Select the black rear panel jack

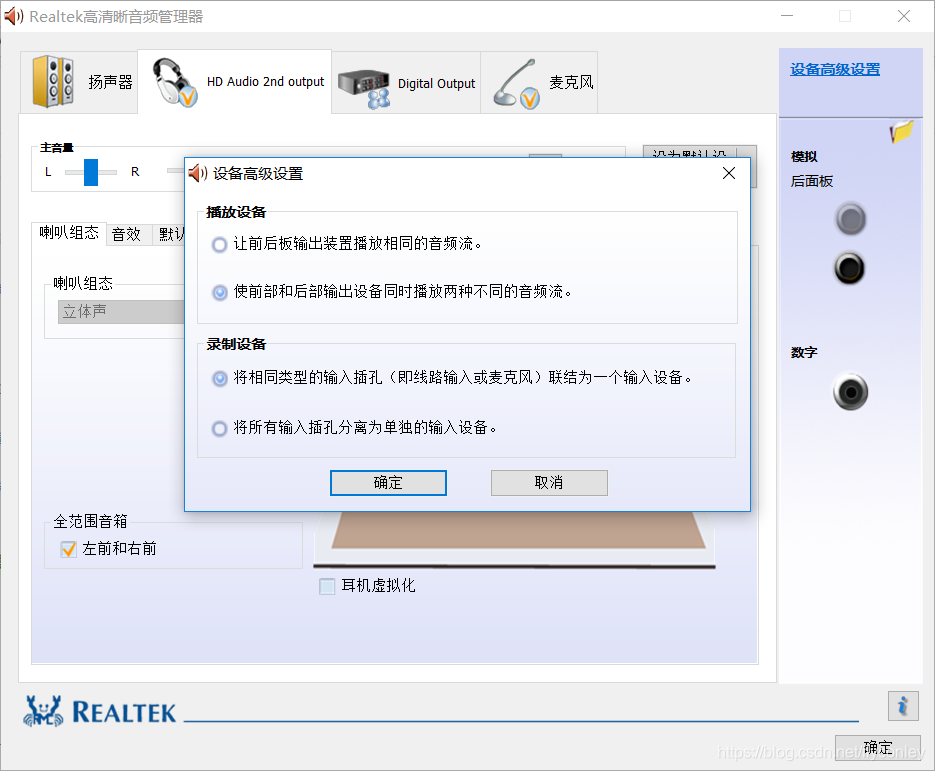[849, 268]
